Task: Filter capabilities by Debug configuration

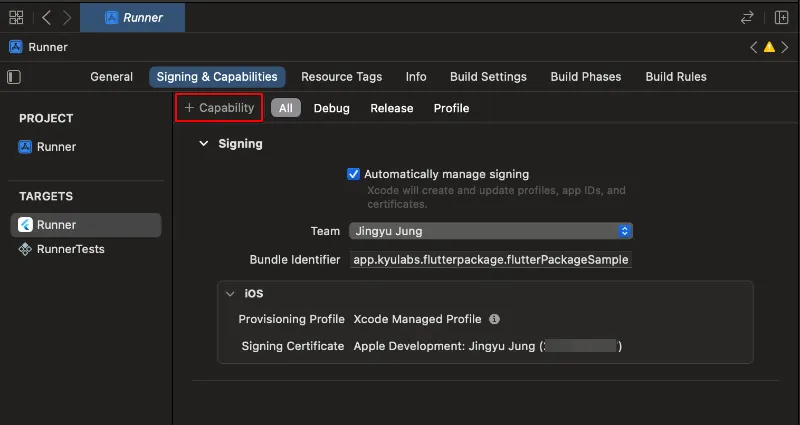Action: point(331,108)
